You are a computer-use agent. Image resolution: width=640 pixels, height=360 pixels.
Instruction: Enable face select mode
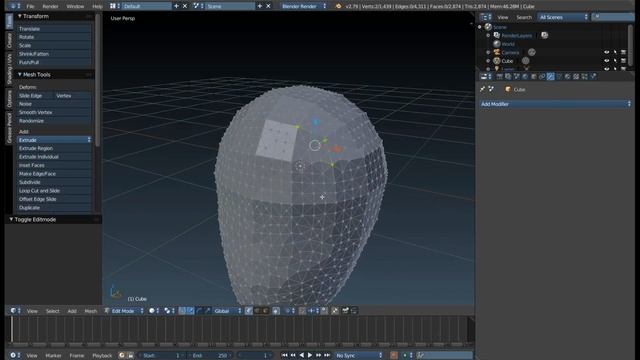[265, 311]
